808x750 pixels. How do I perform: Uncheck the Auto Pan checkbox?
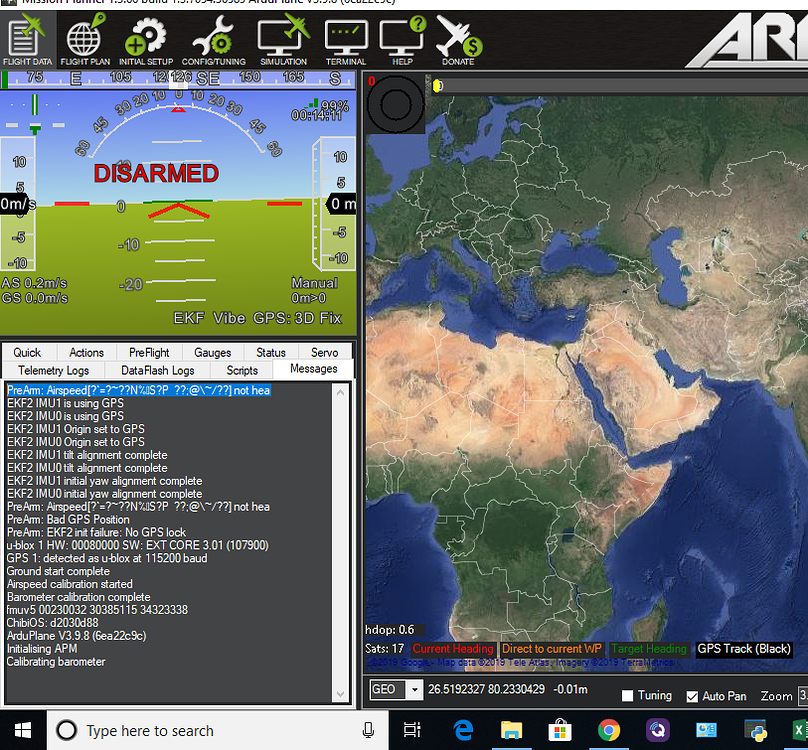[693, 696]
